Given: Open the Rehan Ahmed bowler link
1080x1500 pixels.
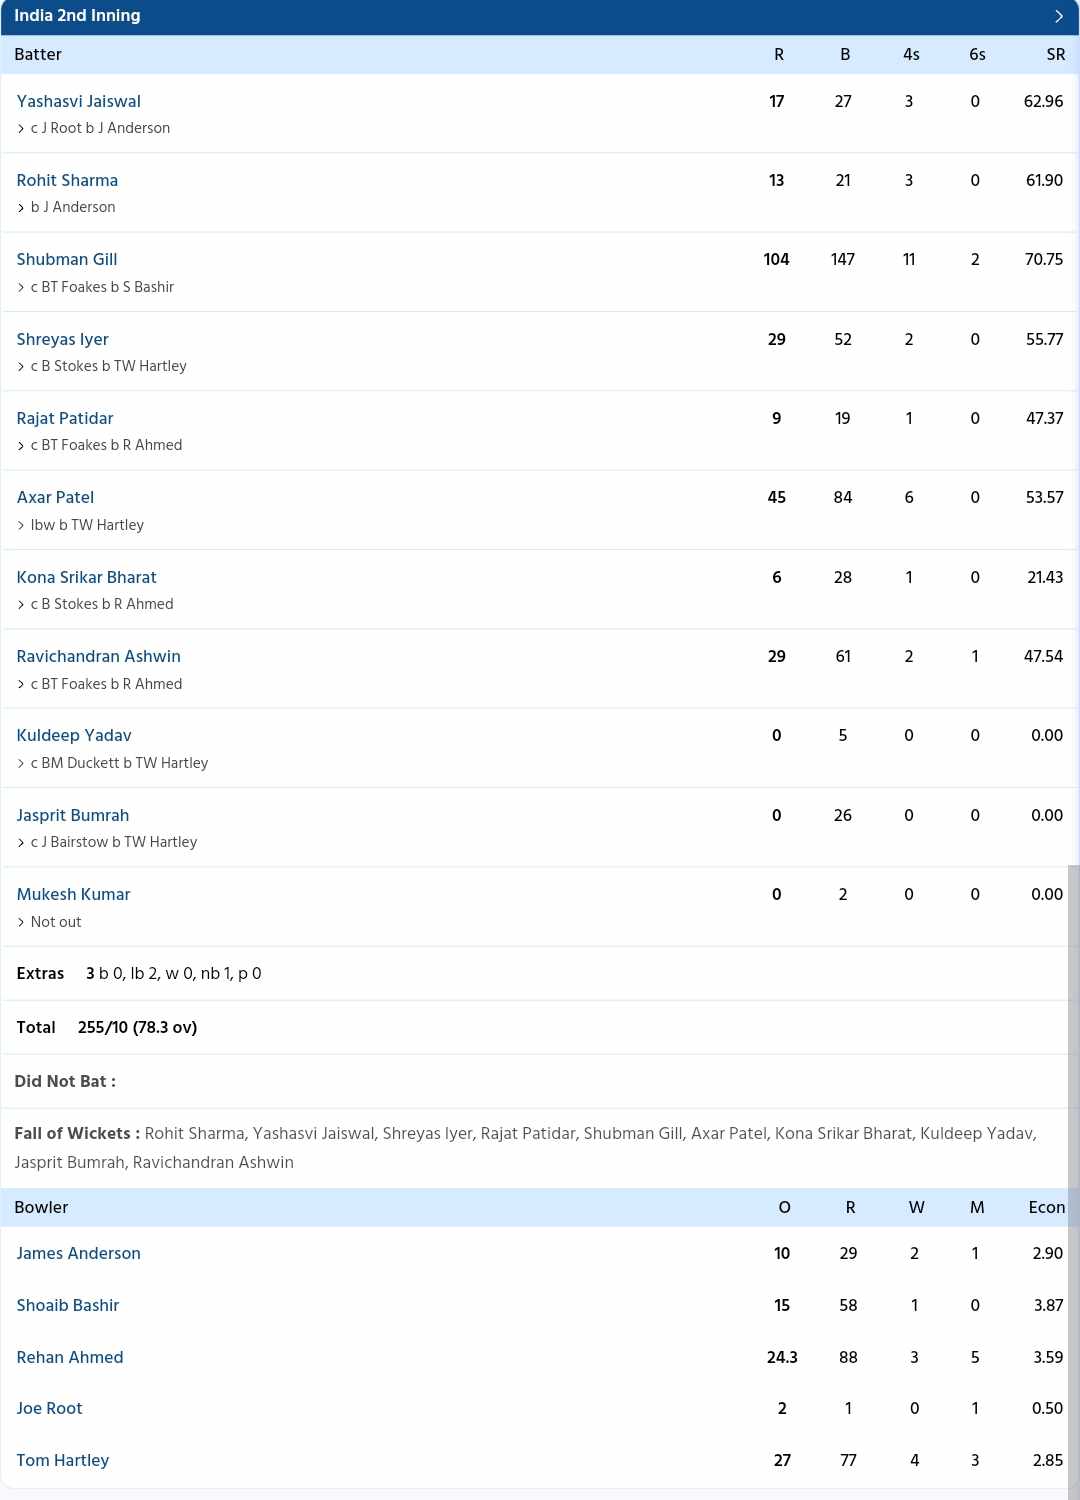Looking at the screenshot, I should [70, 1357].
